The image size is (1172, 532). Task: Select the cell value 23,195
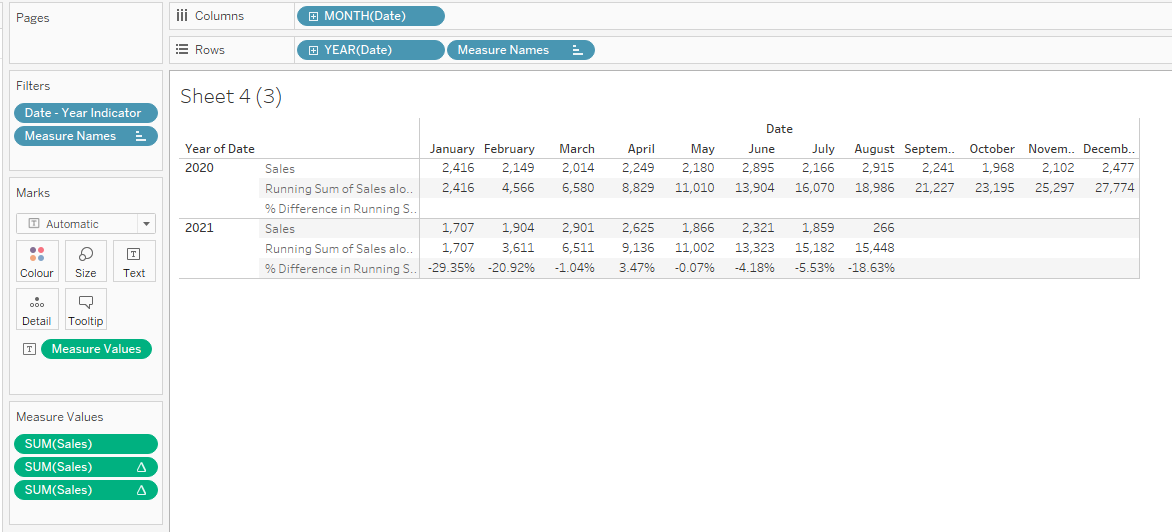pyautogui.click(x=994, y=188)
